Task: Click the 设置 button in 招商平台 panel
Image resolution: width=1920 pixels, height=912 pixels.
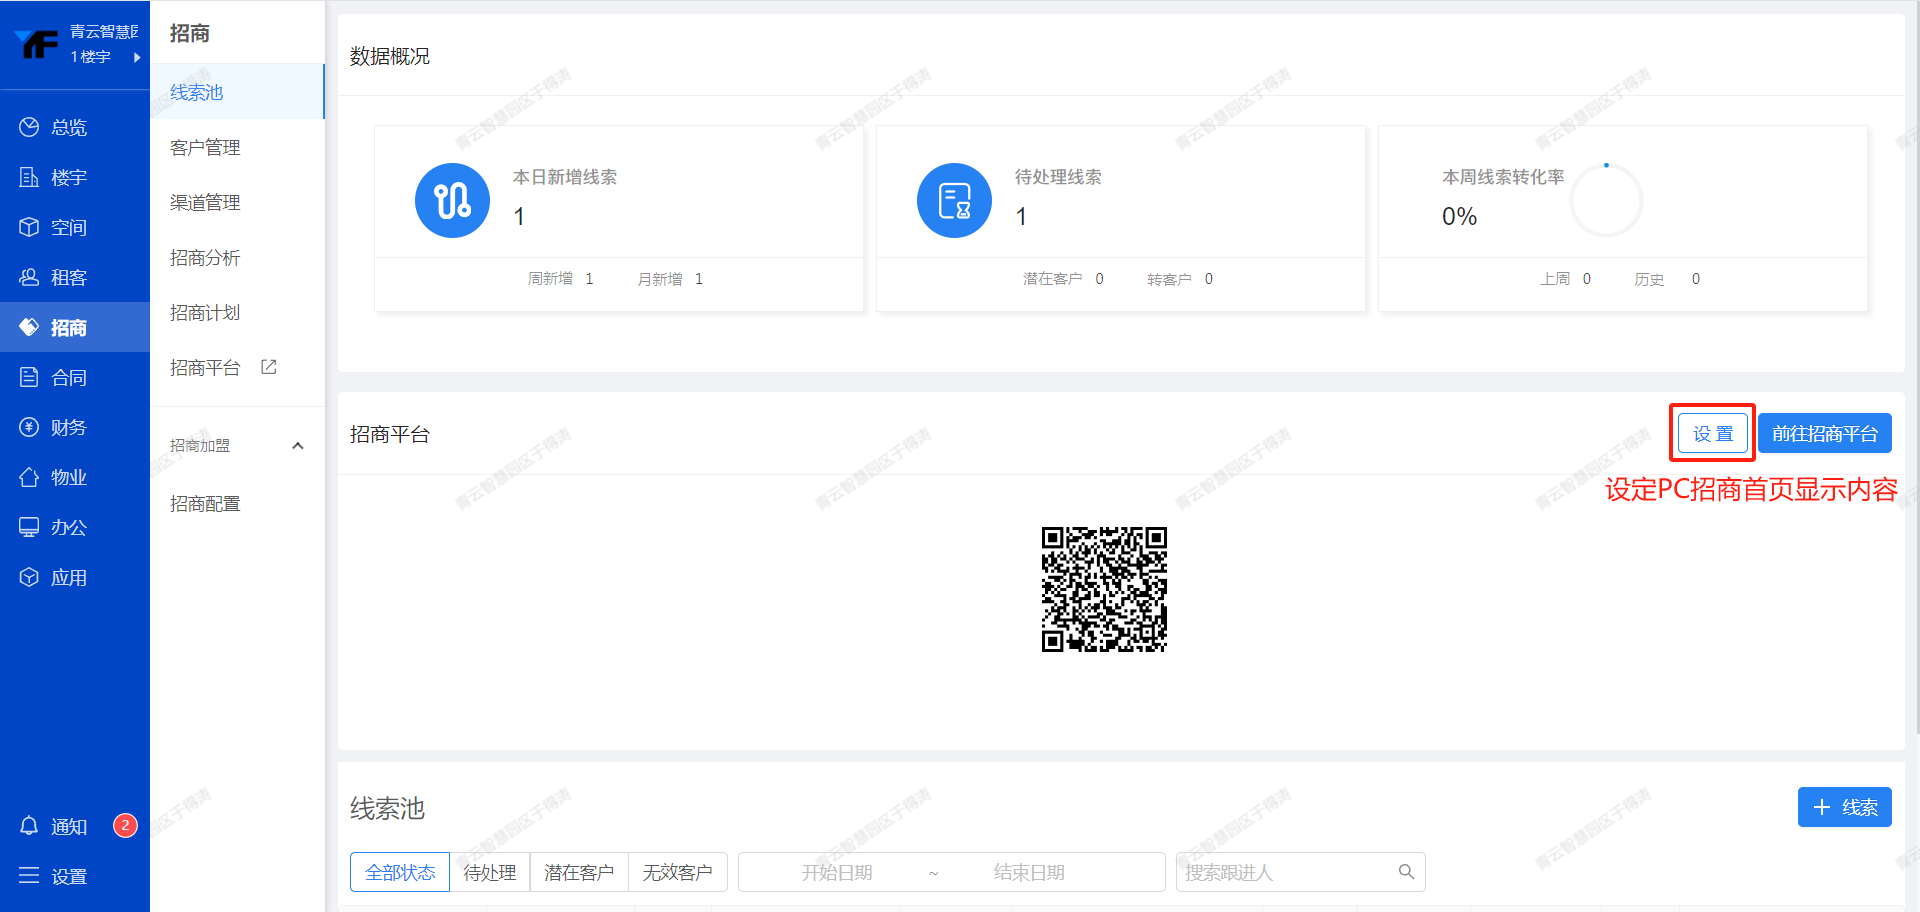Action: point(1712,433)
